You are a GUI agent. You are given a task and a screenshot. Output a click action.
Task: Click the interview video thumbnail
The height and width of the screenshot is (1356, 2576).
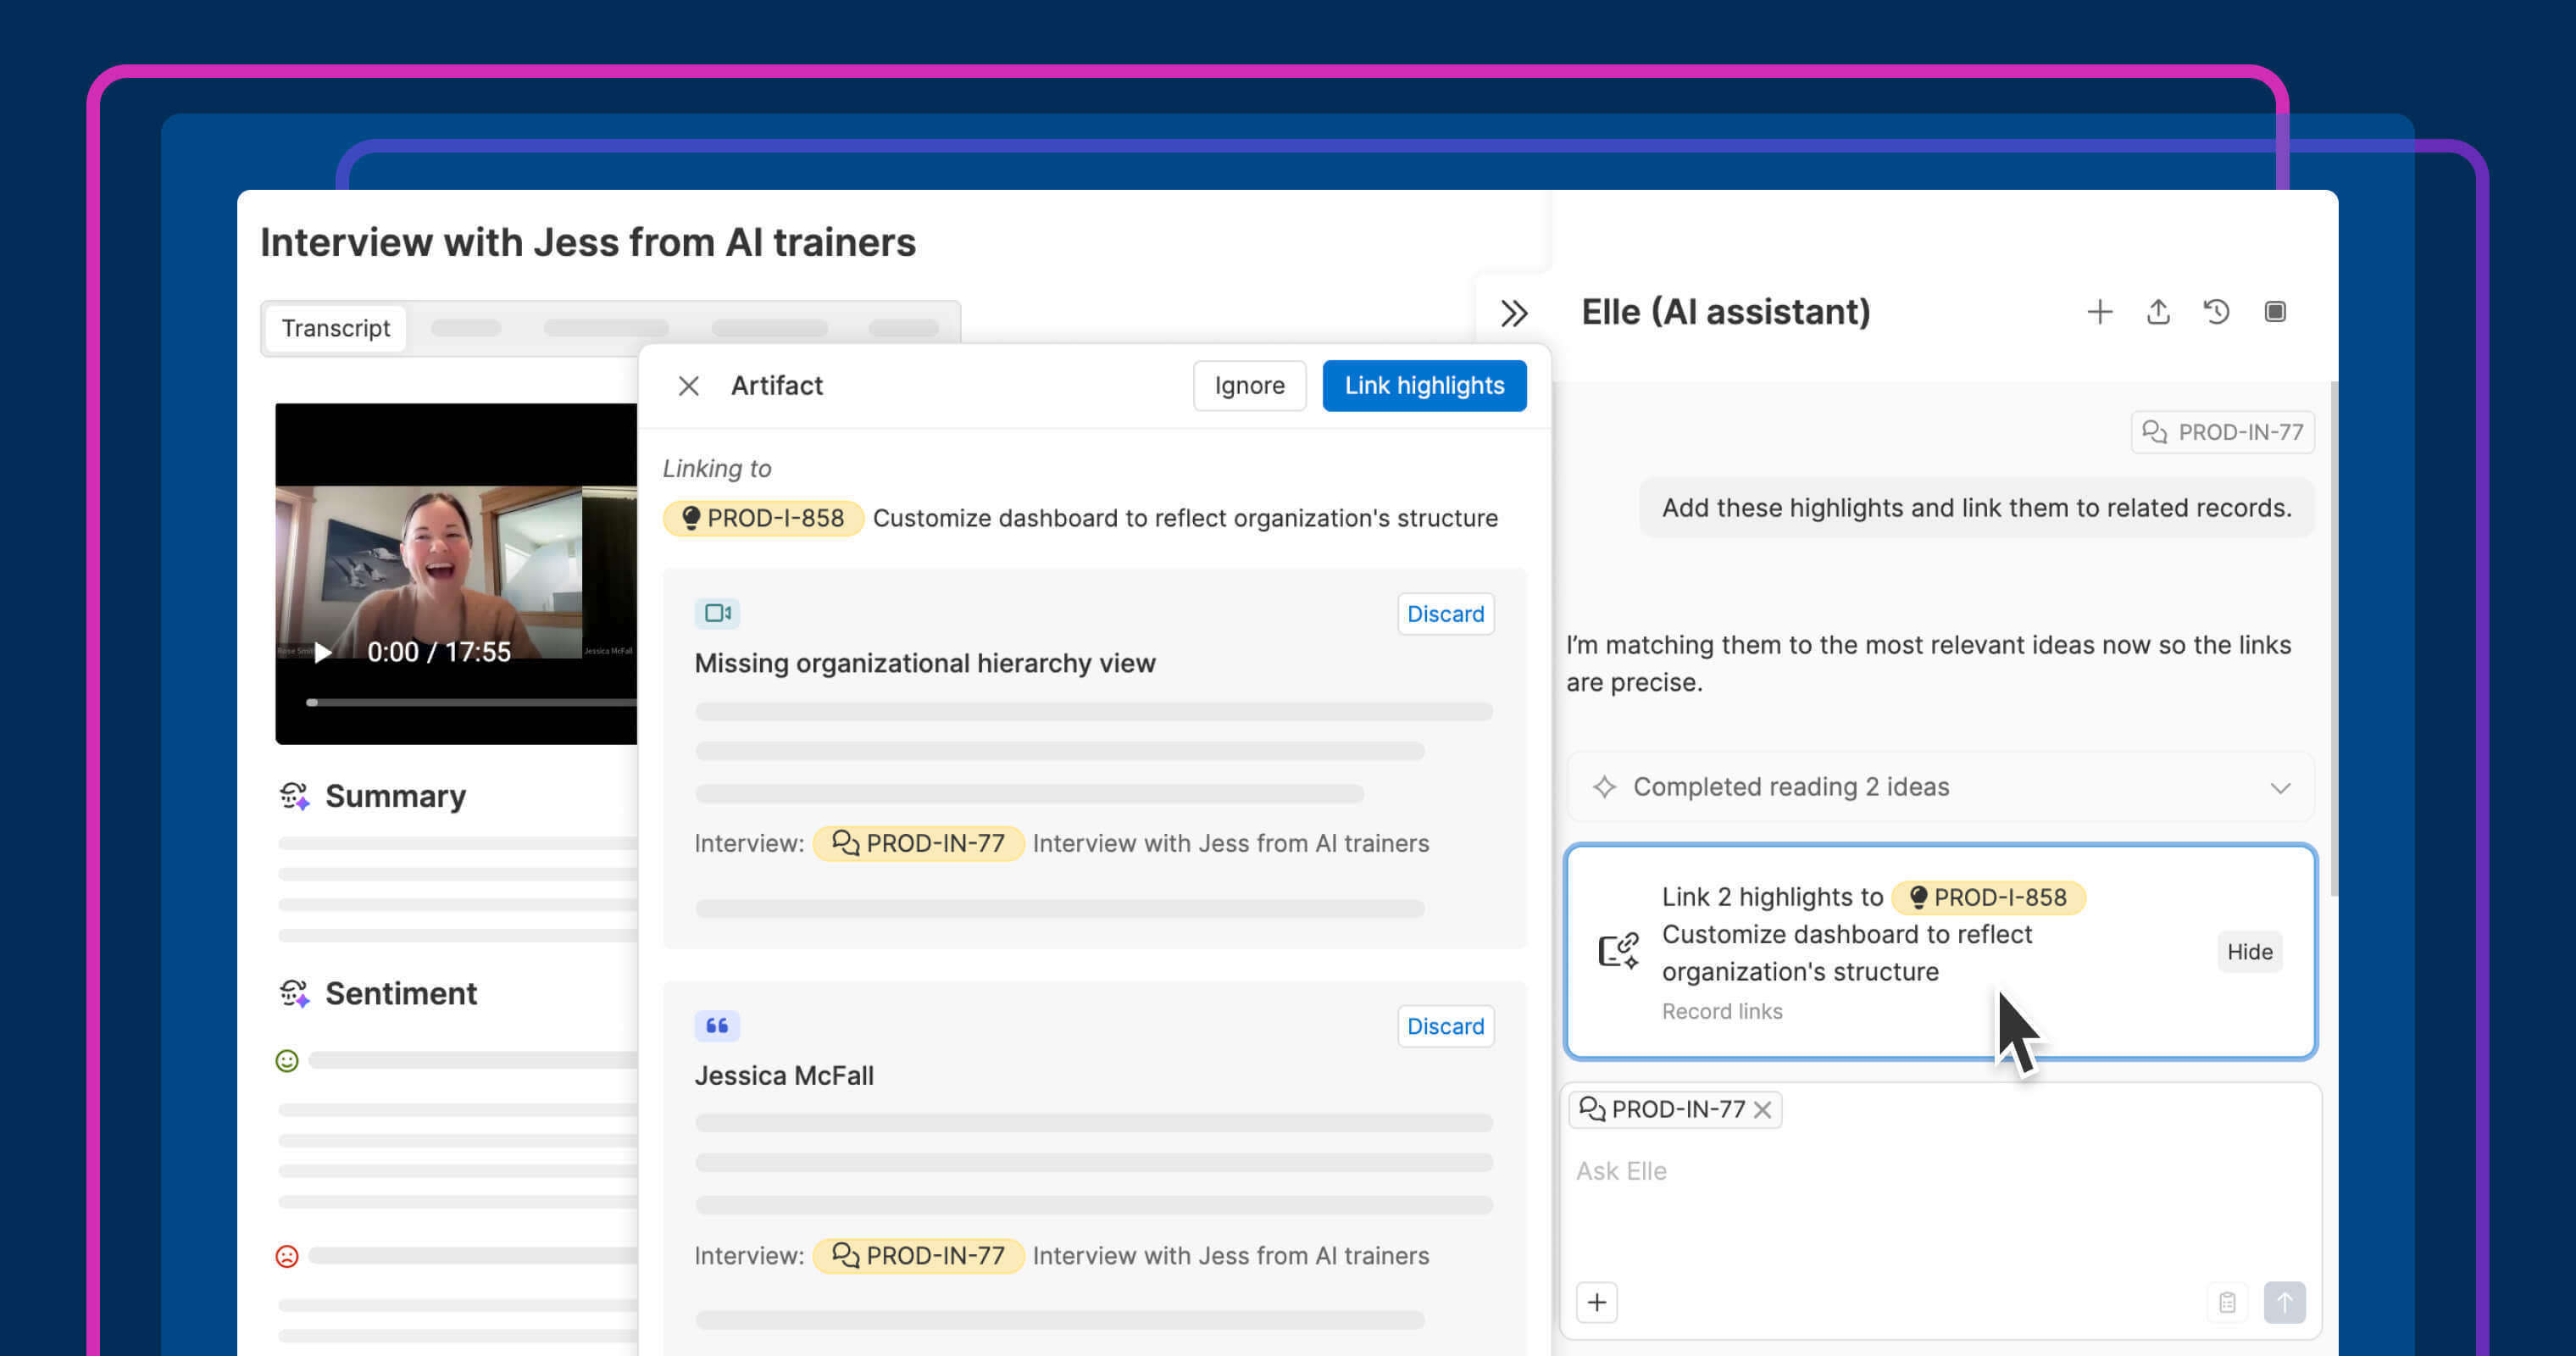click(x=456, y=572)
